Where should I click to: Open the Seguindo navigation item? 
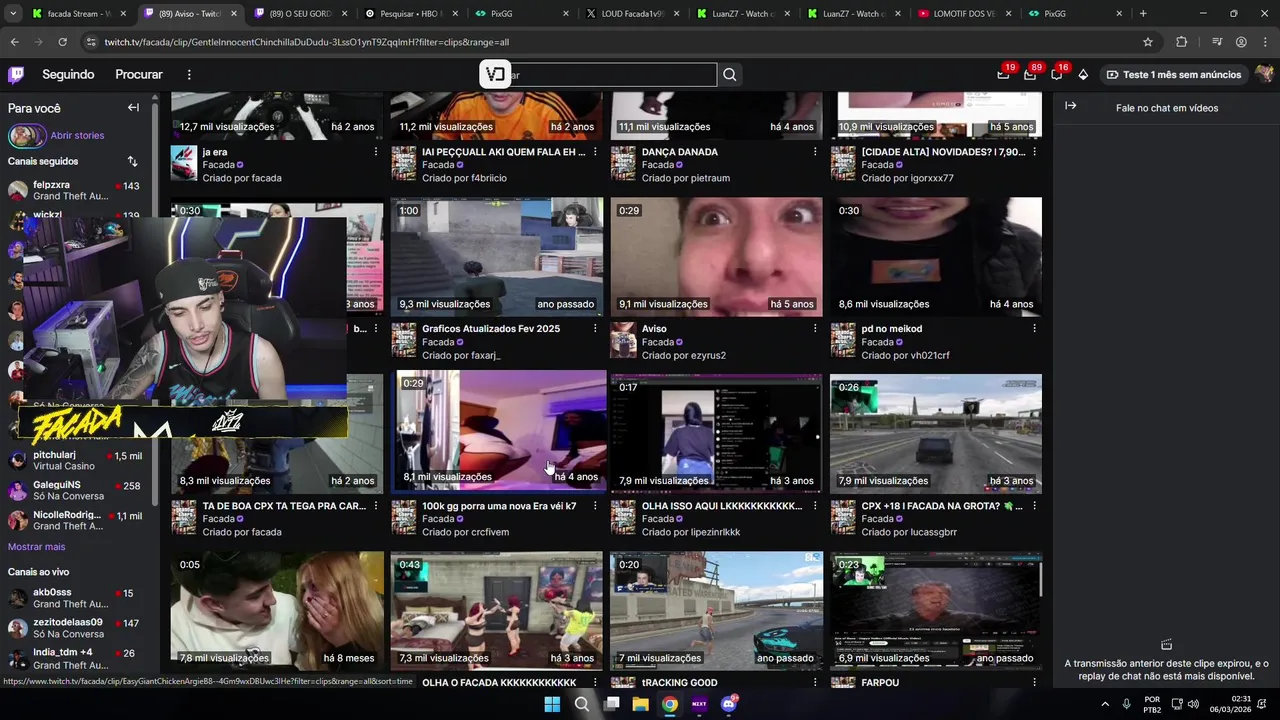[68, 75]
